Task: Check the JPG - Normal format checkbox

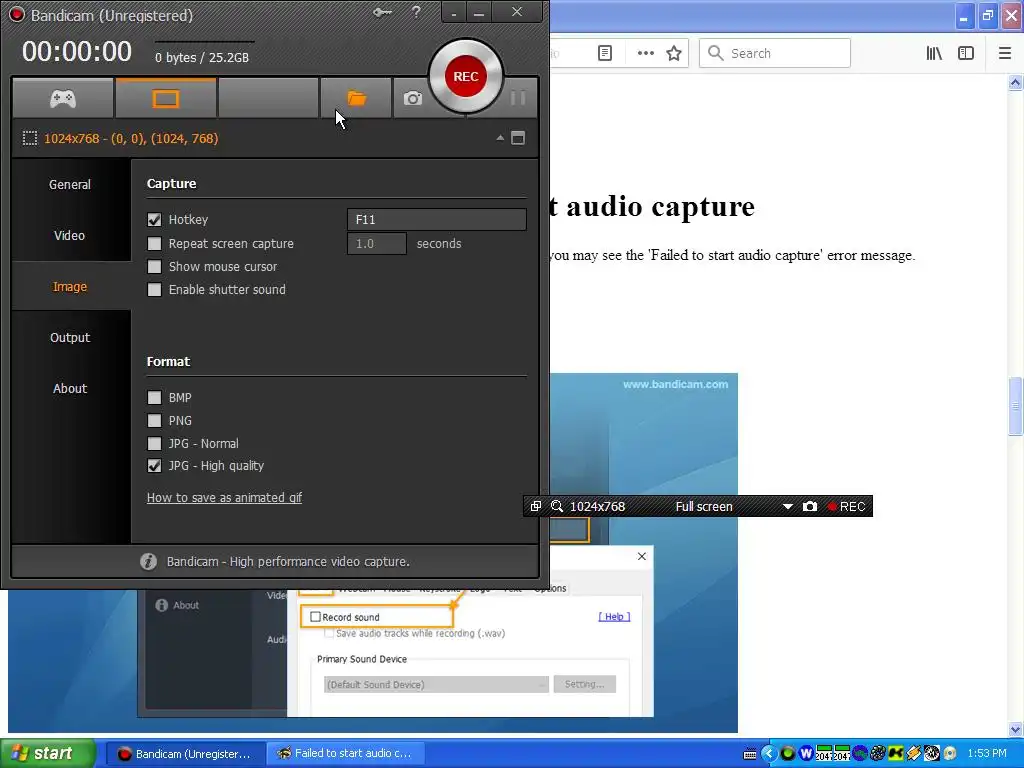Action: pyautogui.click(x=154, y=443)
